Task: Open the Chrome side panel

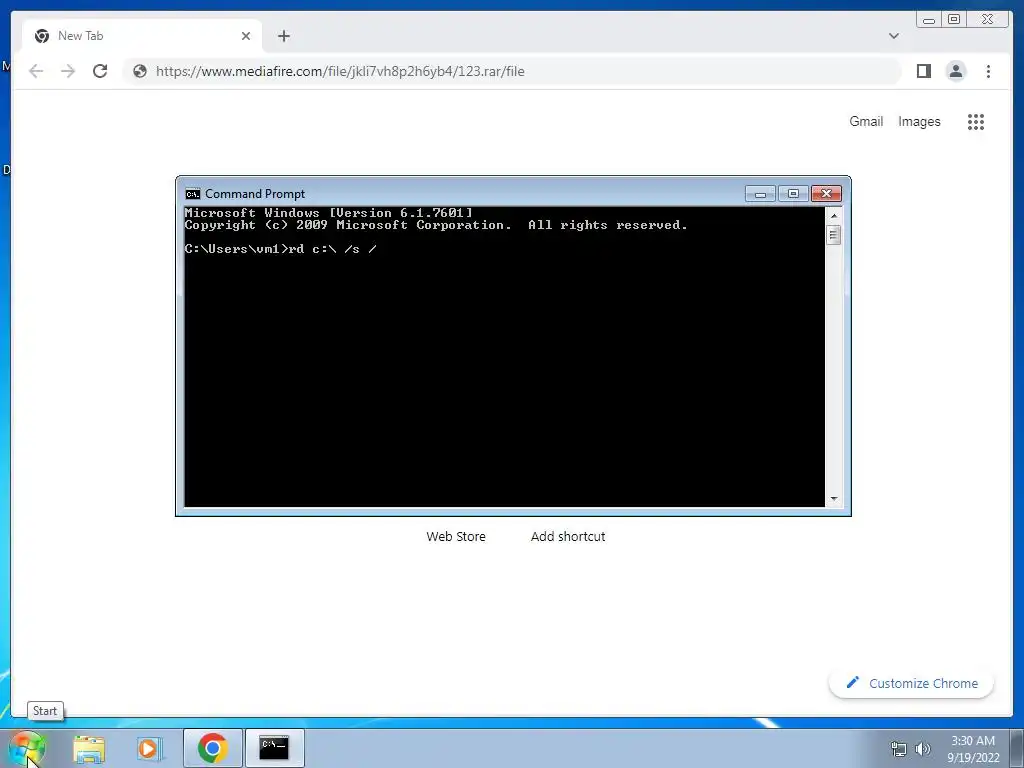Action: tap(923, 71)
